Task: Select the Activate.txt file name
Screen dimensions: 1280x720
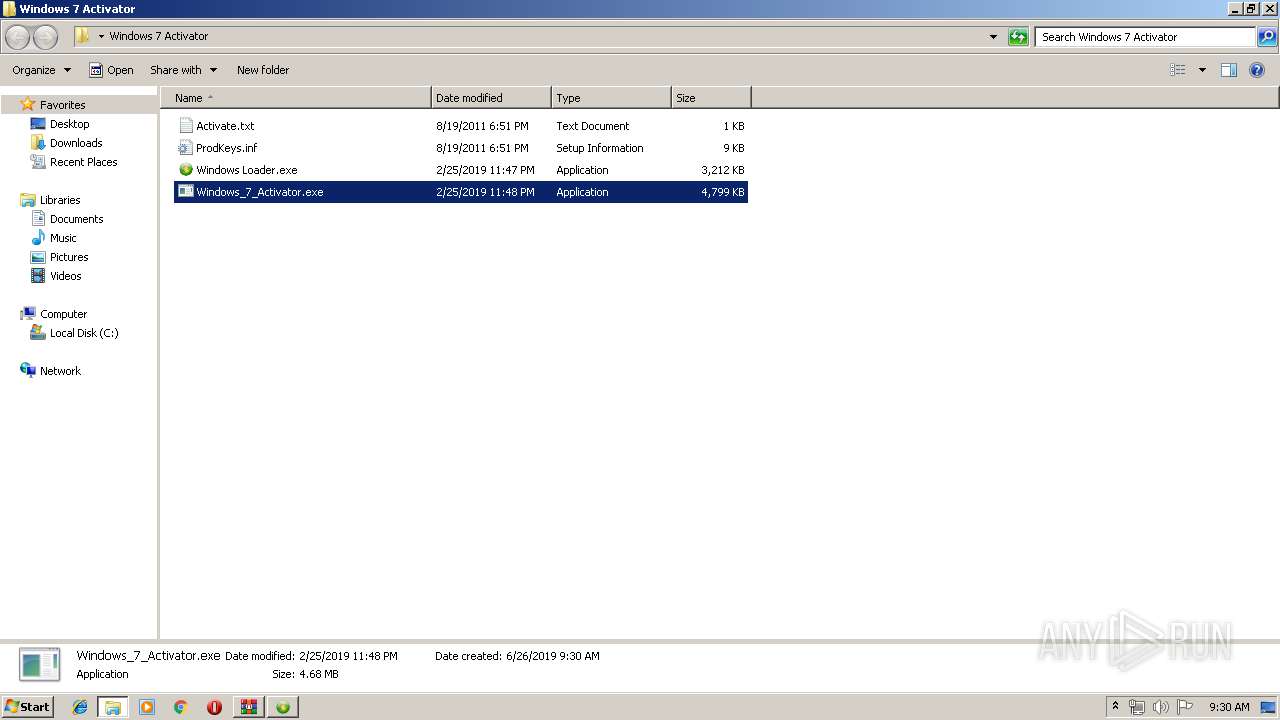Action: 225,126
